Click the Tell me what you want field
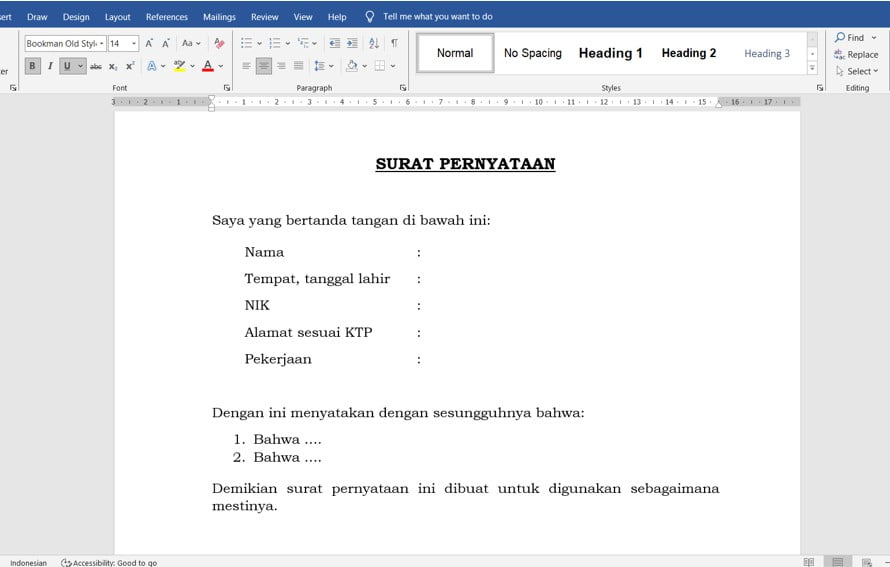Viewport: 890px width, 567px height. 437,17
